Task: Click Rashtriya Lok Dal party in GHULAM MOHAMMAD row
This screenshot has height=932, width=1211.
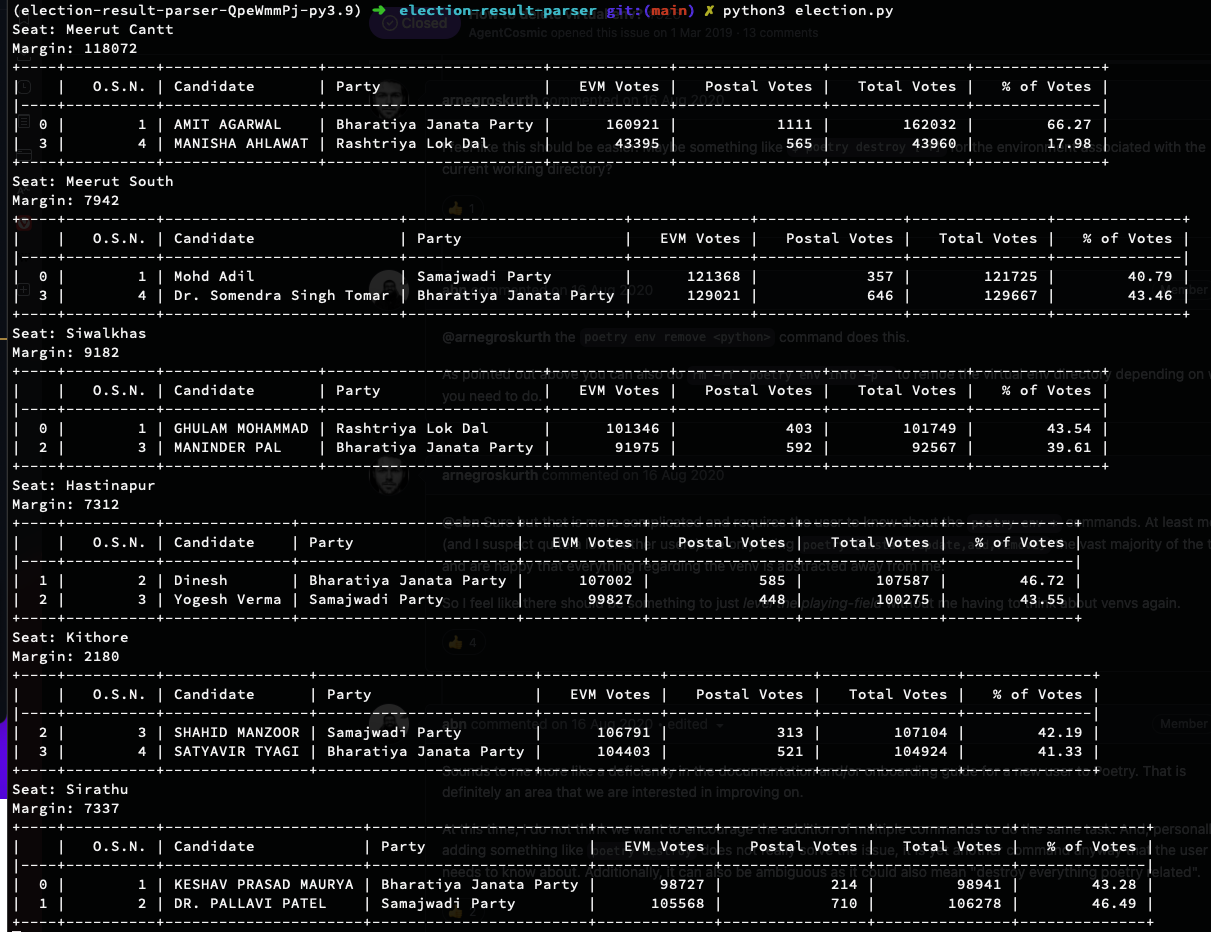Action: click(412, 429)
